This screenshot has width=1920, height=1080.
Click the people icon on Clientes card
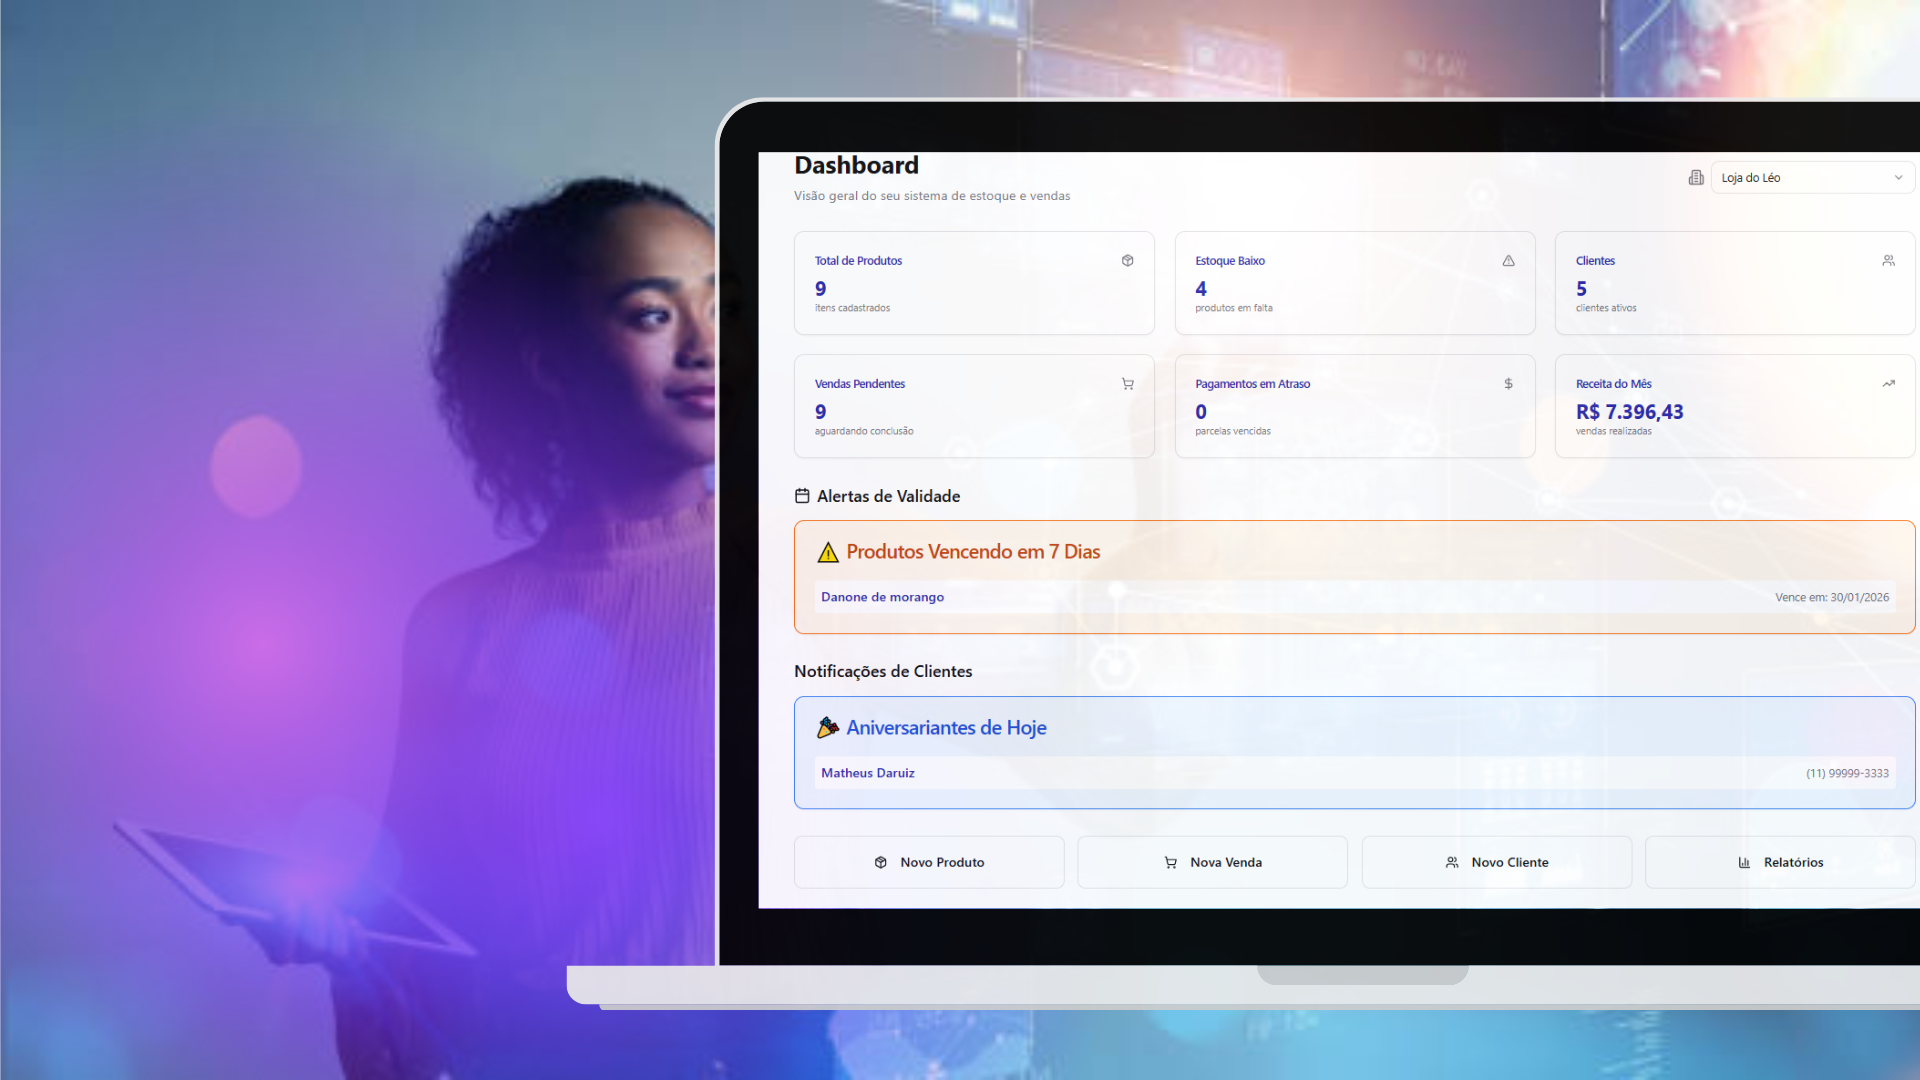[x=1888, y=261]
